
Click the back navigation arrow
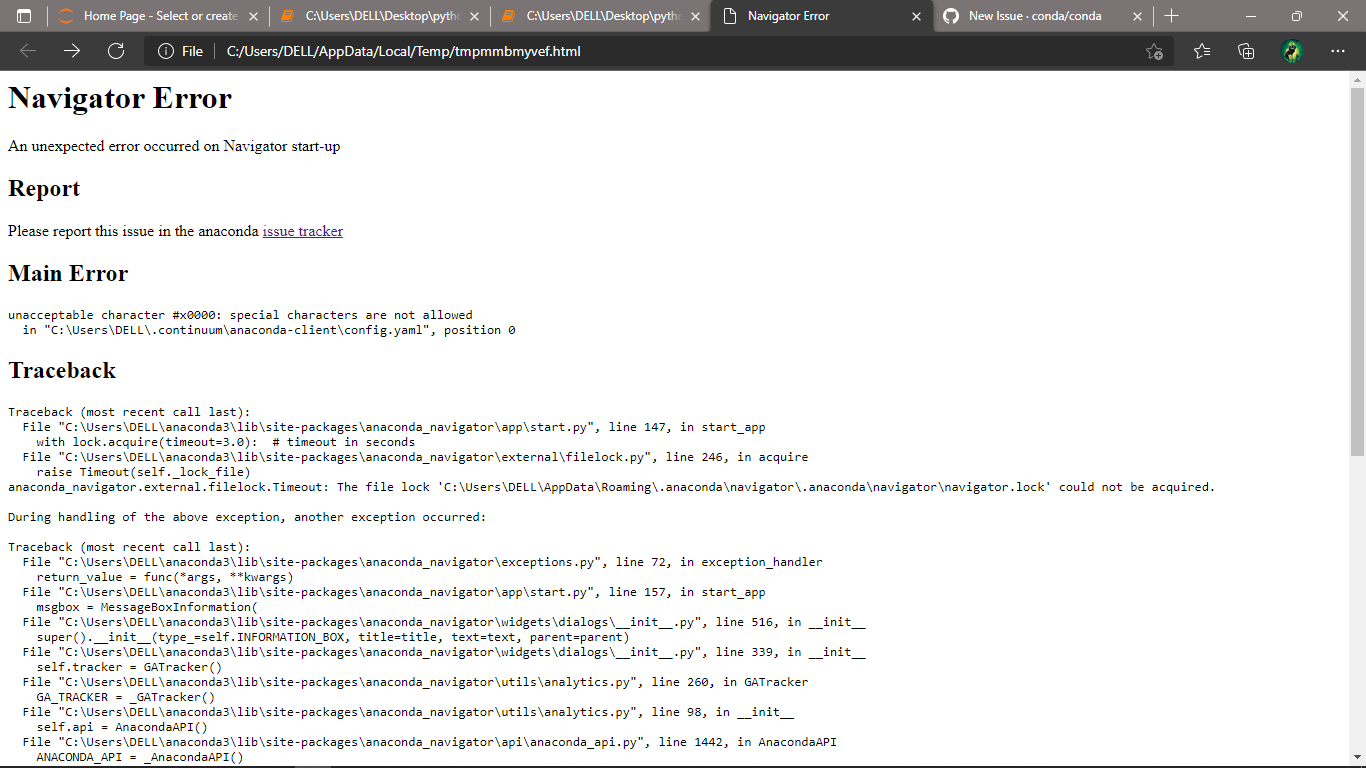26,51
